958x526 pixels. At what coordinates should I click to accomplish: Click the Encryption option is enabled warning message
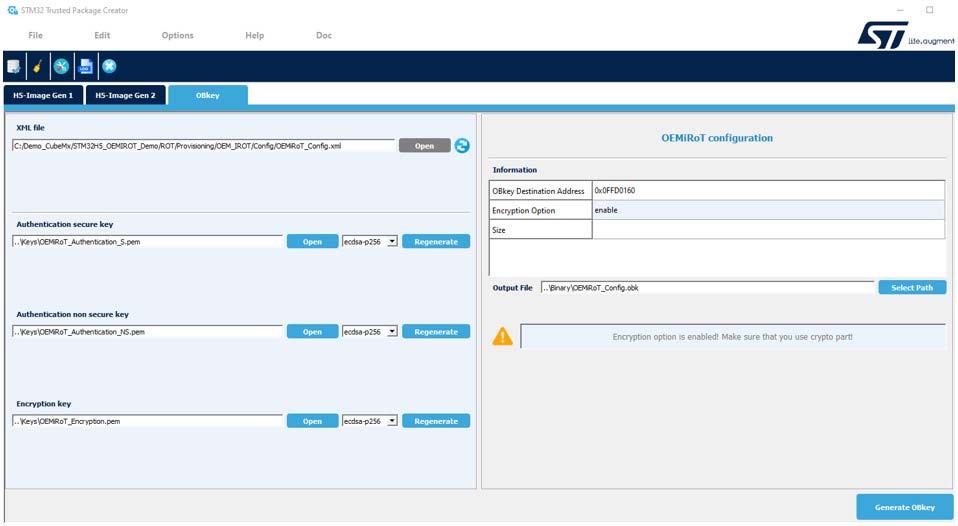(733, 337)
